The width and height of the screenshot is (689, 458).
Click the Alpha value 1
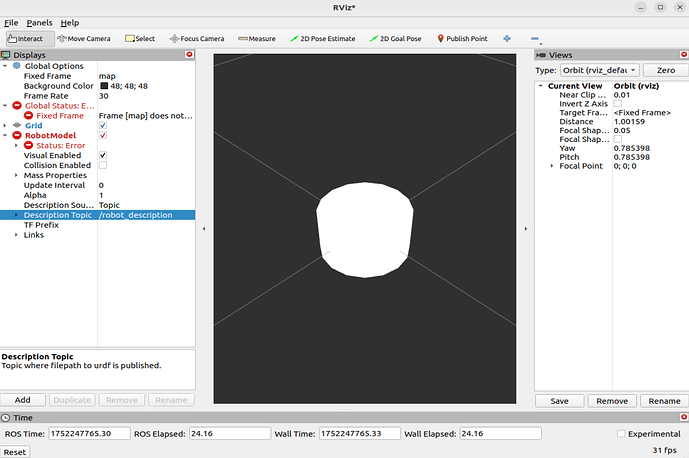click(101, 195)
